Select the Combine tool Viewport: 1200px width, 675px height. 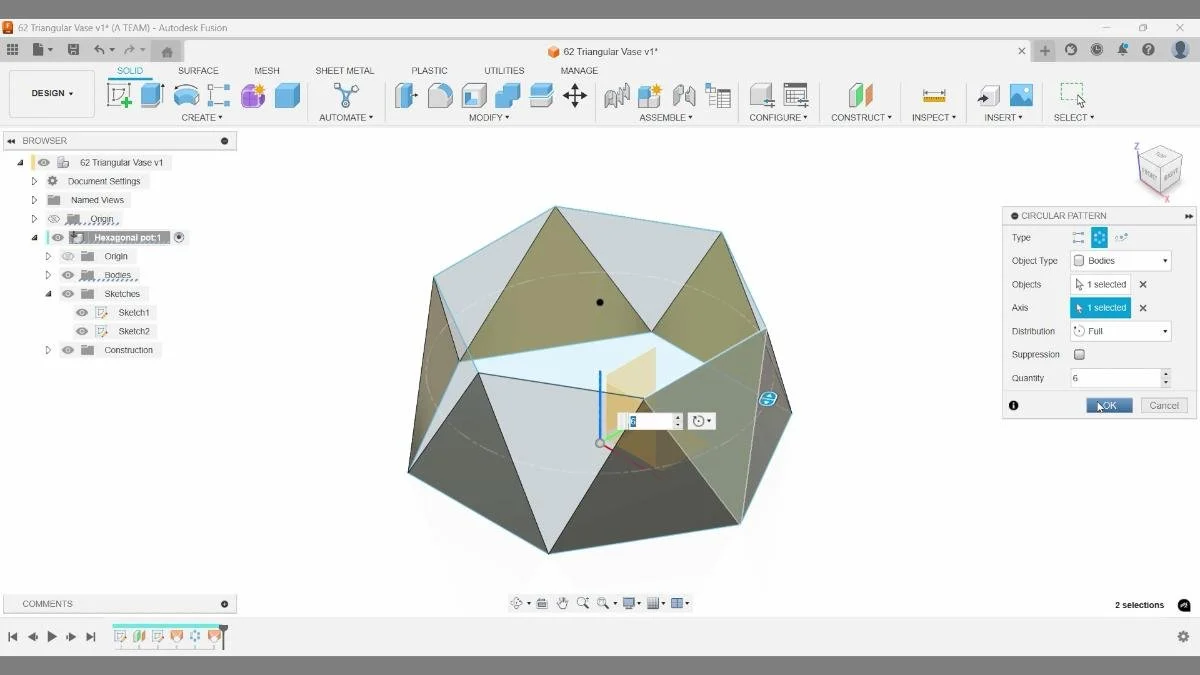coord(508,95)
